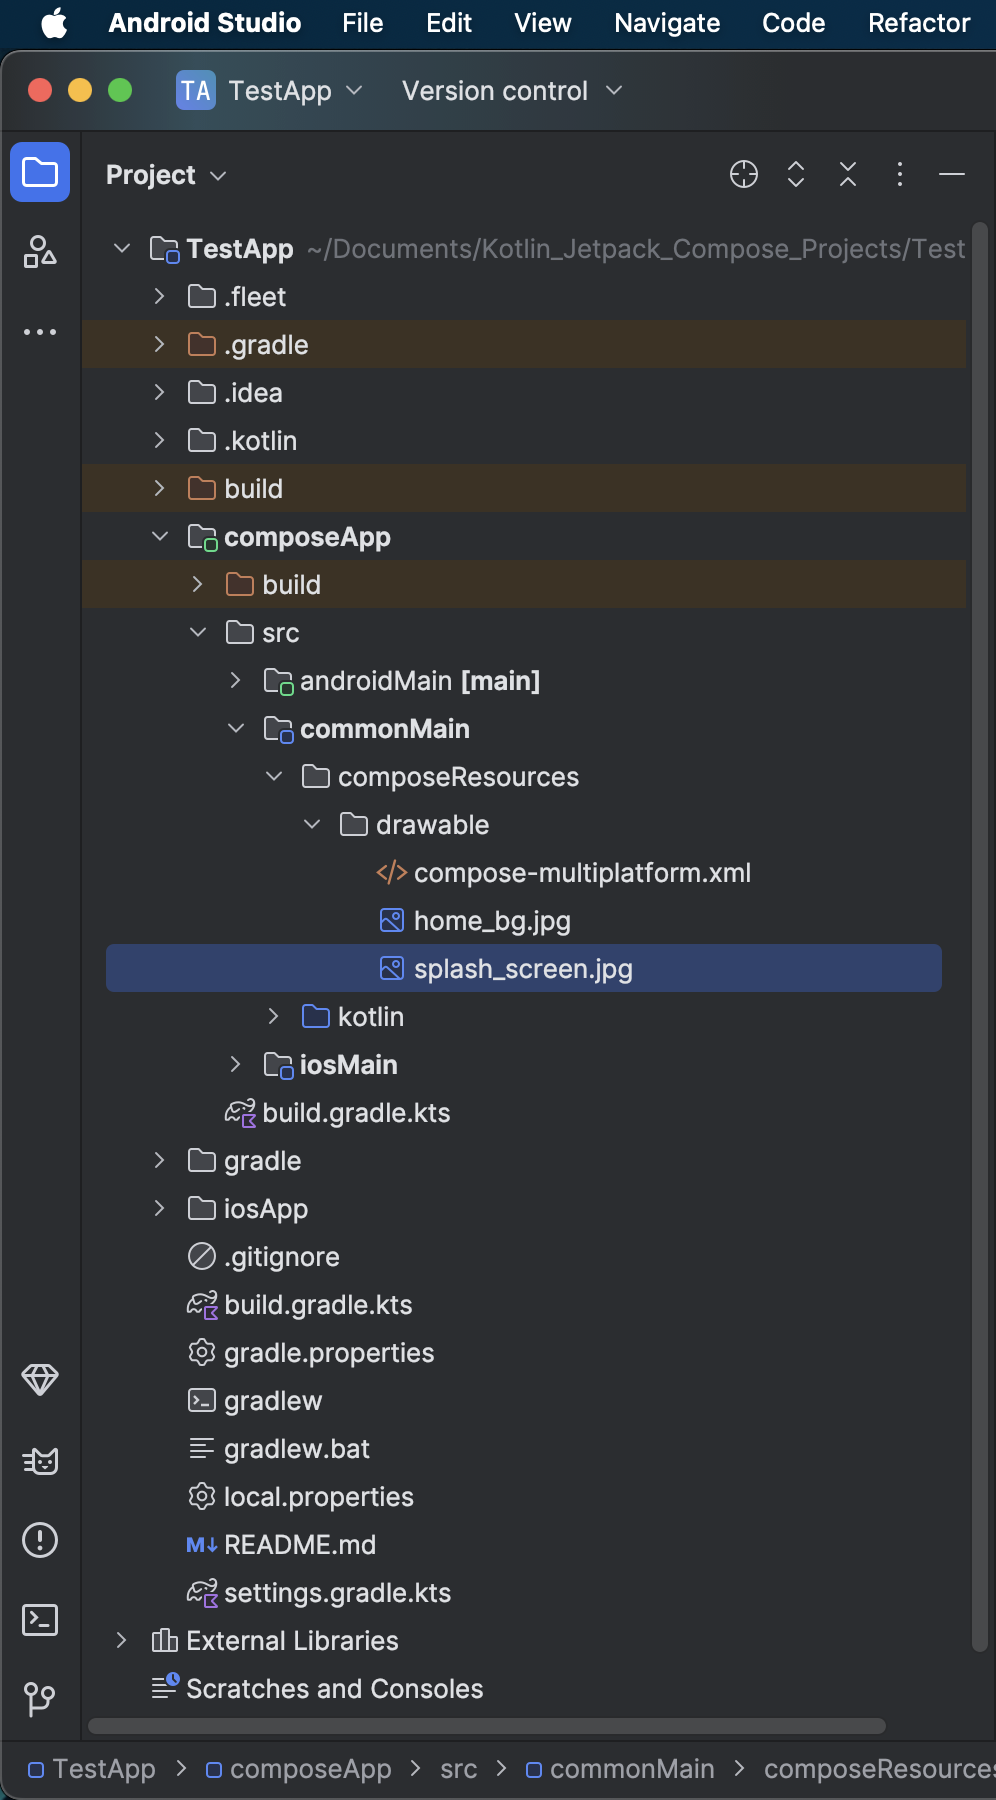Click the .gitignore file icon
This screenshot has width=996, height=1800.
tap(202, 1256)
